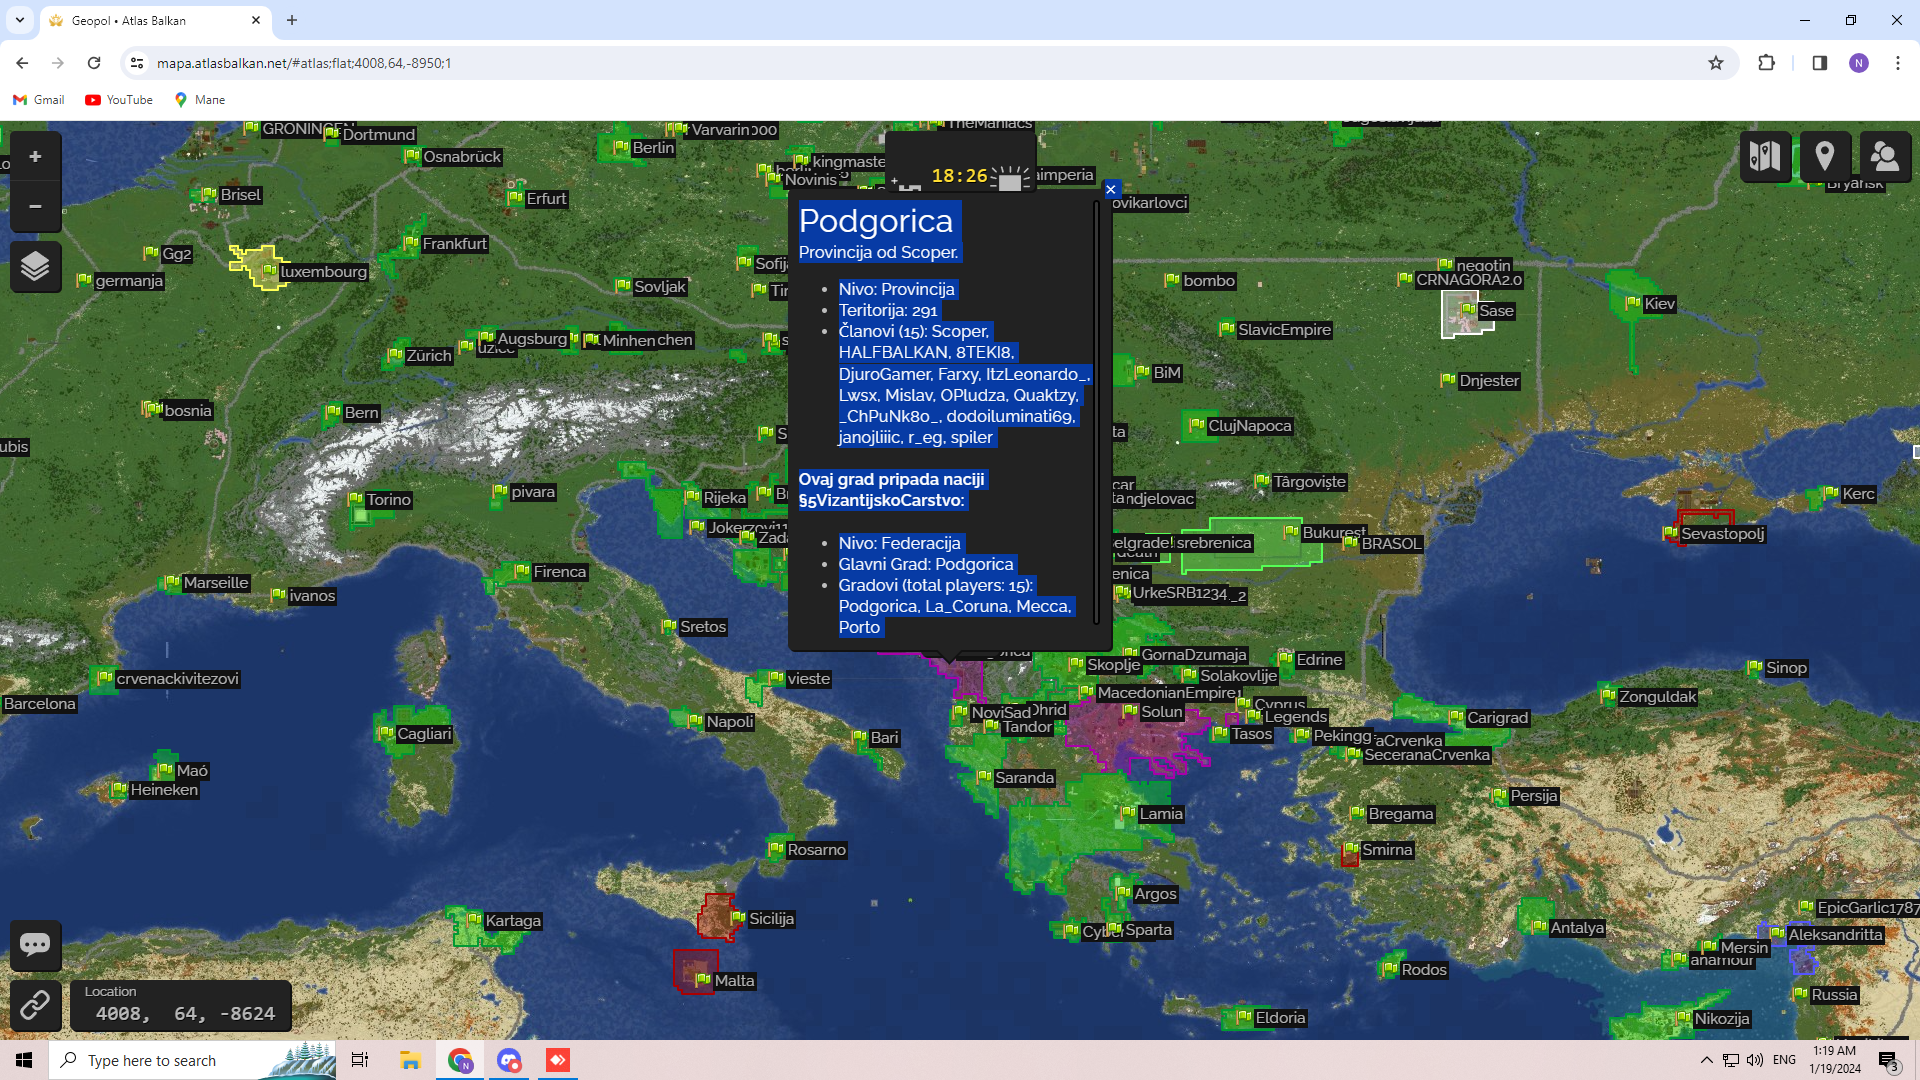
Task: Open the Gmail bookmark
Action: pos(39,100)
